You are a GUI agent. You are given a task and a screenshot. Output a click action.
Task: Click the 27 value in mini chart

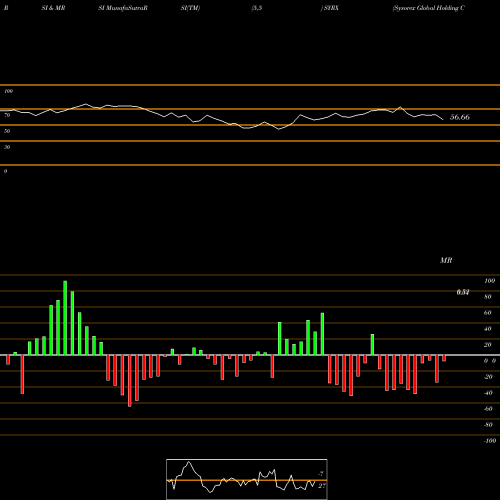322,486
